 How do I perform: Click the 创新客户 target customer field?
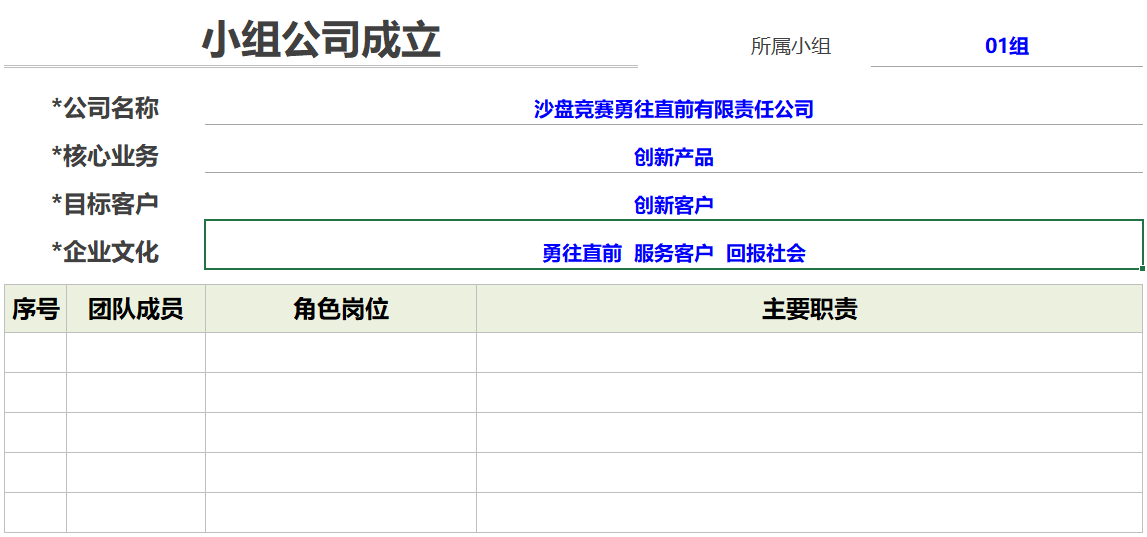point(673,205)
